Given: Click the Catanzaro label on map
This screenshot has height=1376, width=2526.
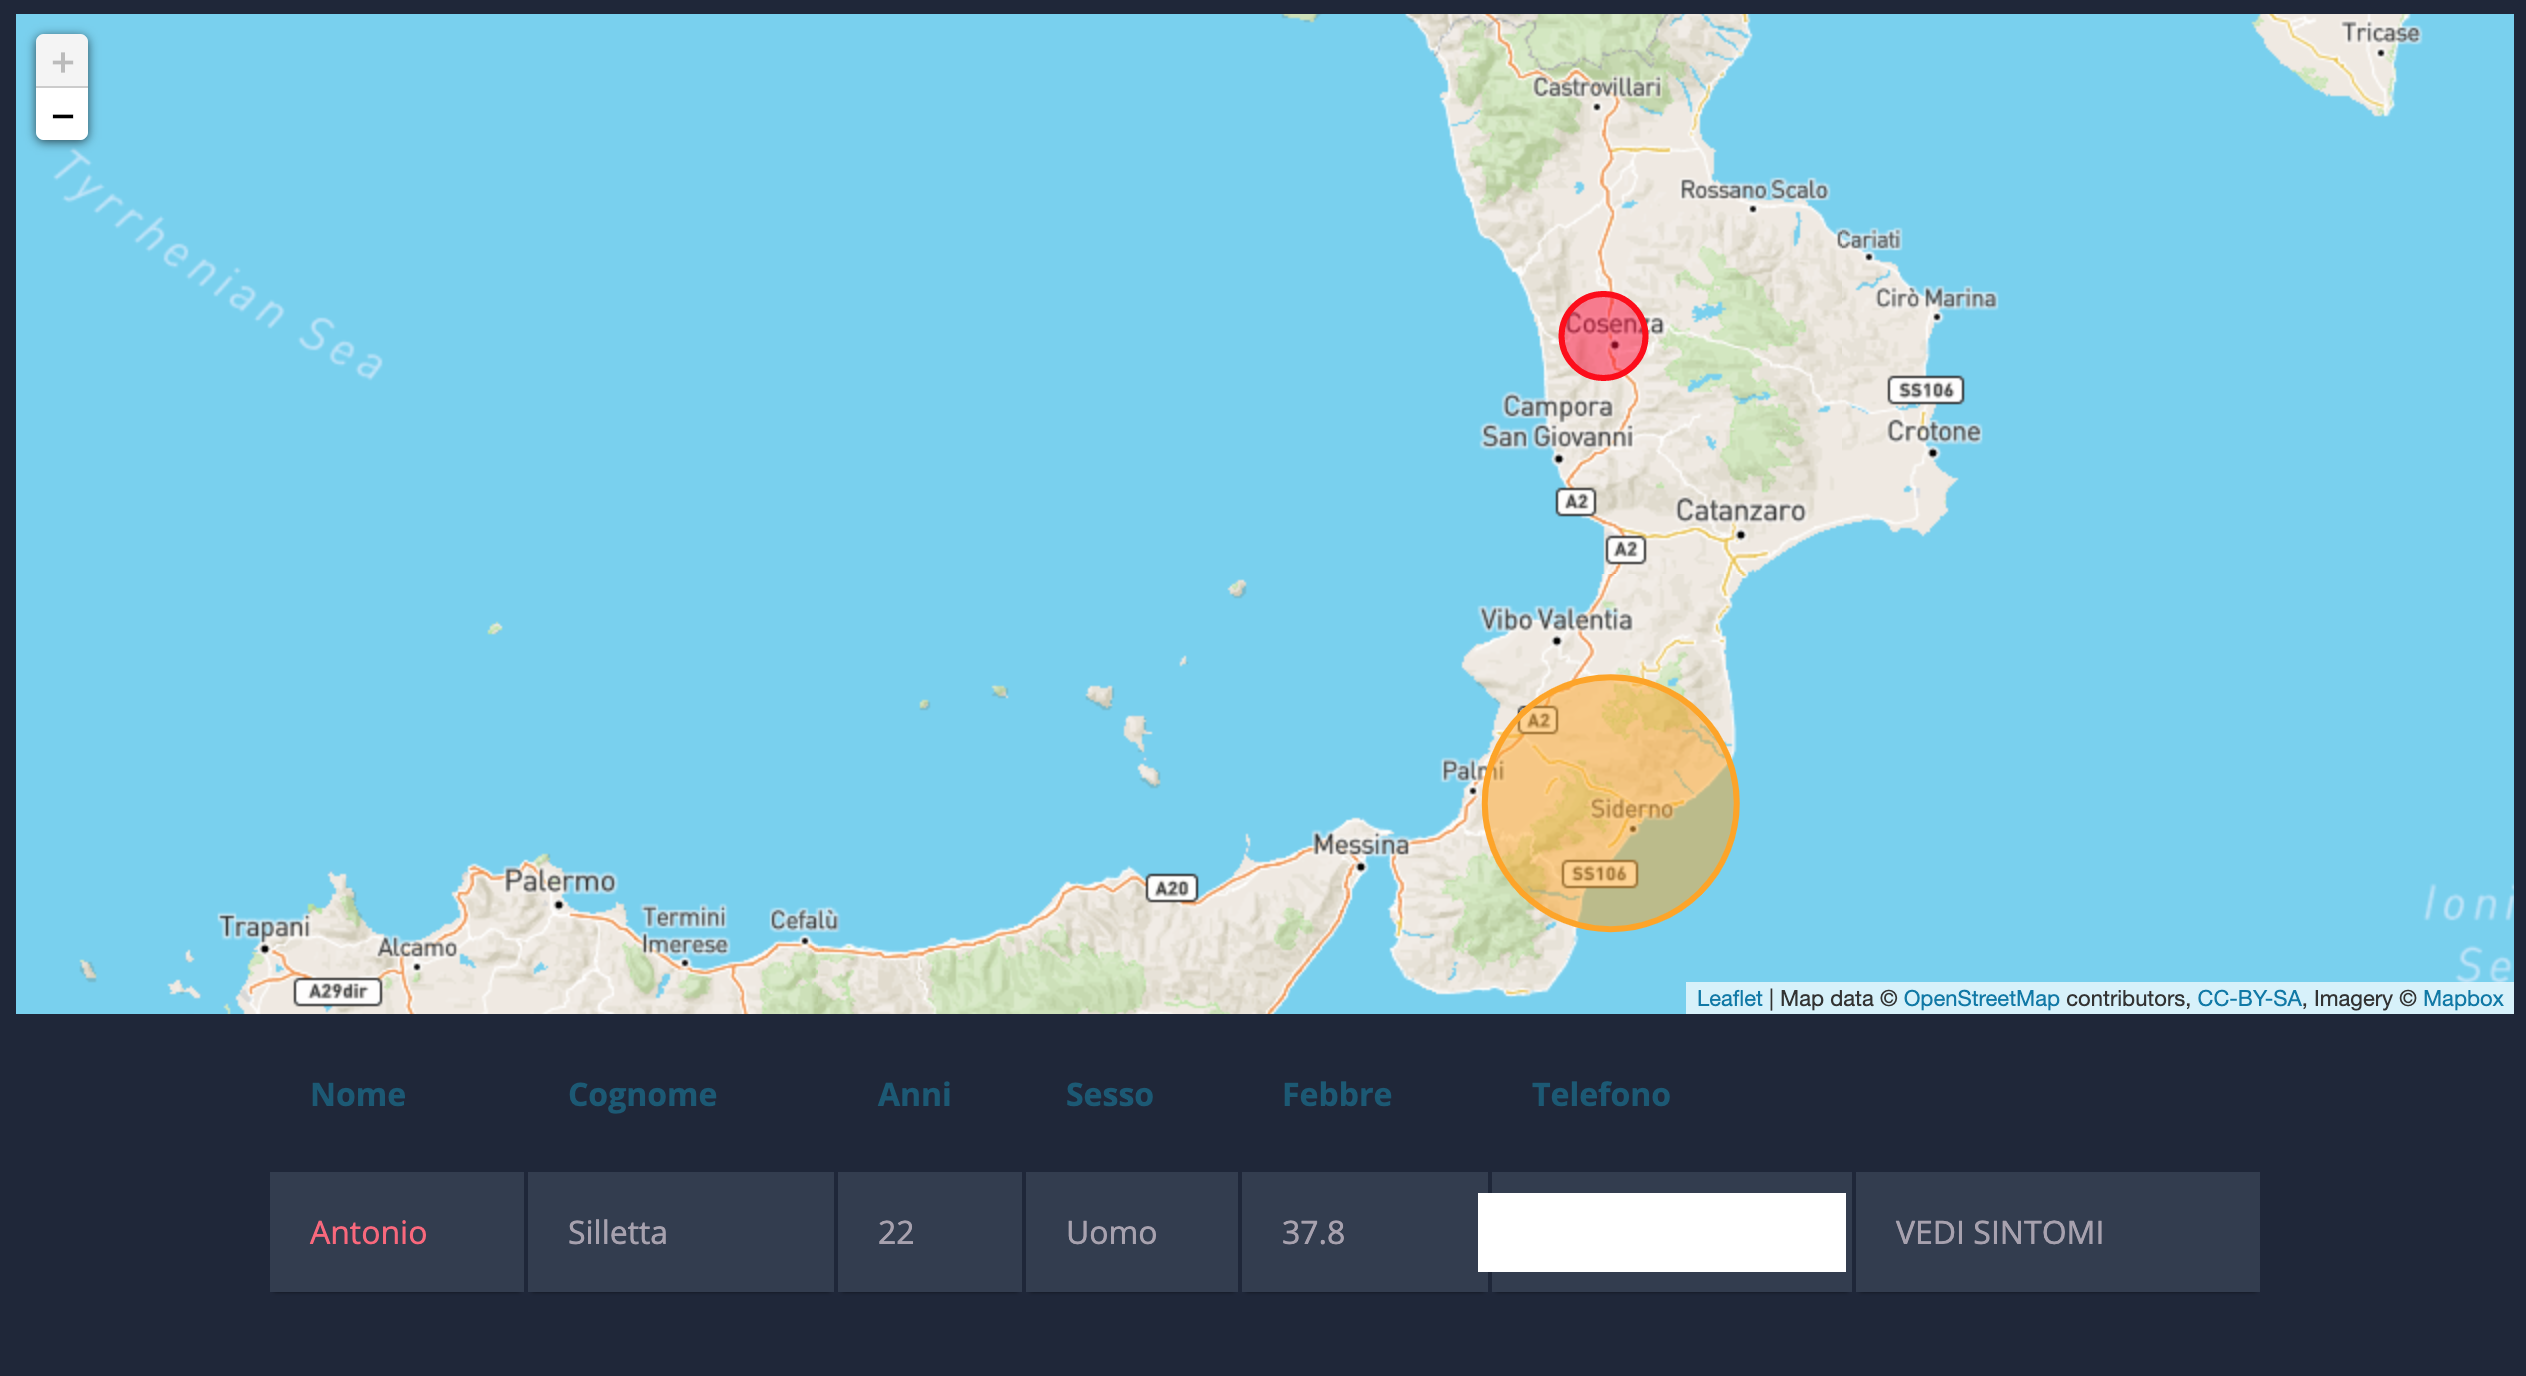Looking at the screenshot, I should 1740,511.
